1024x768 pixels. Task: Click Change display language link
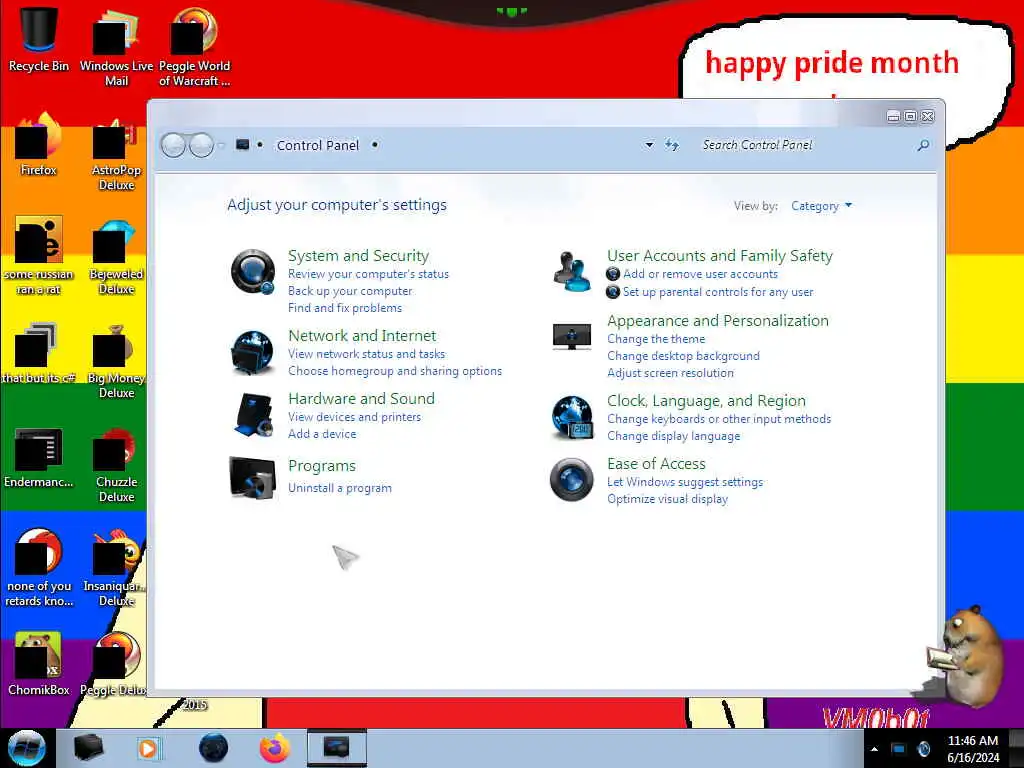[674, 436]
